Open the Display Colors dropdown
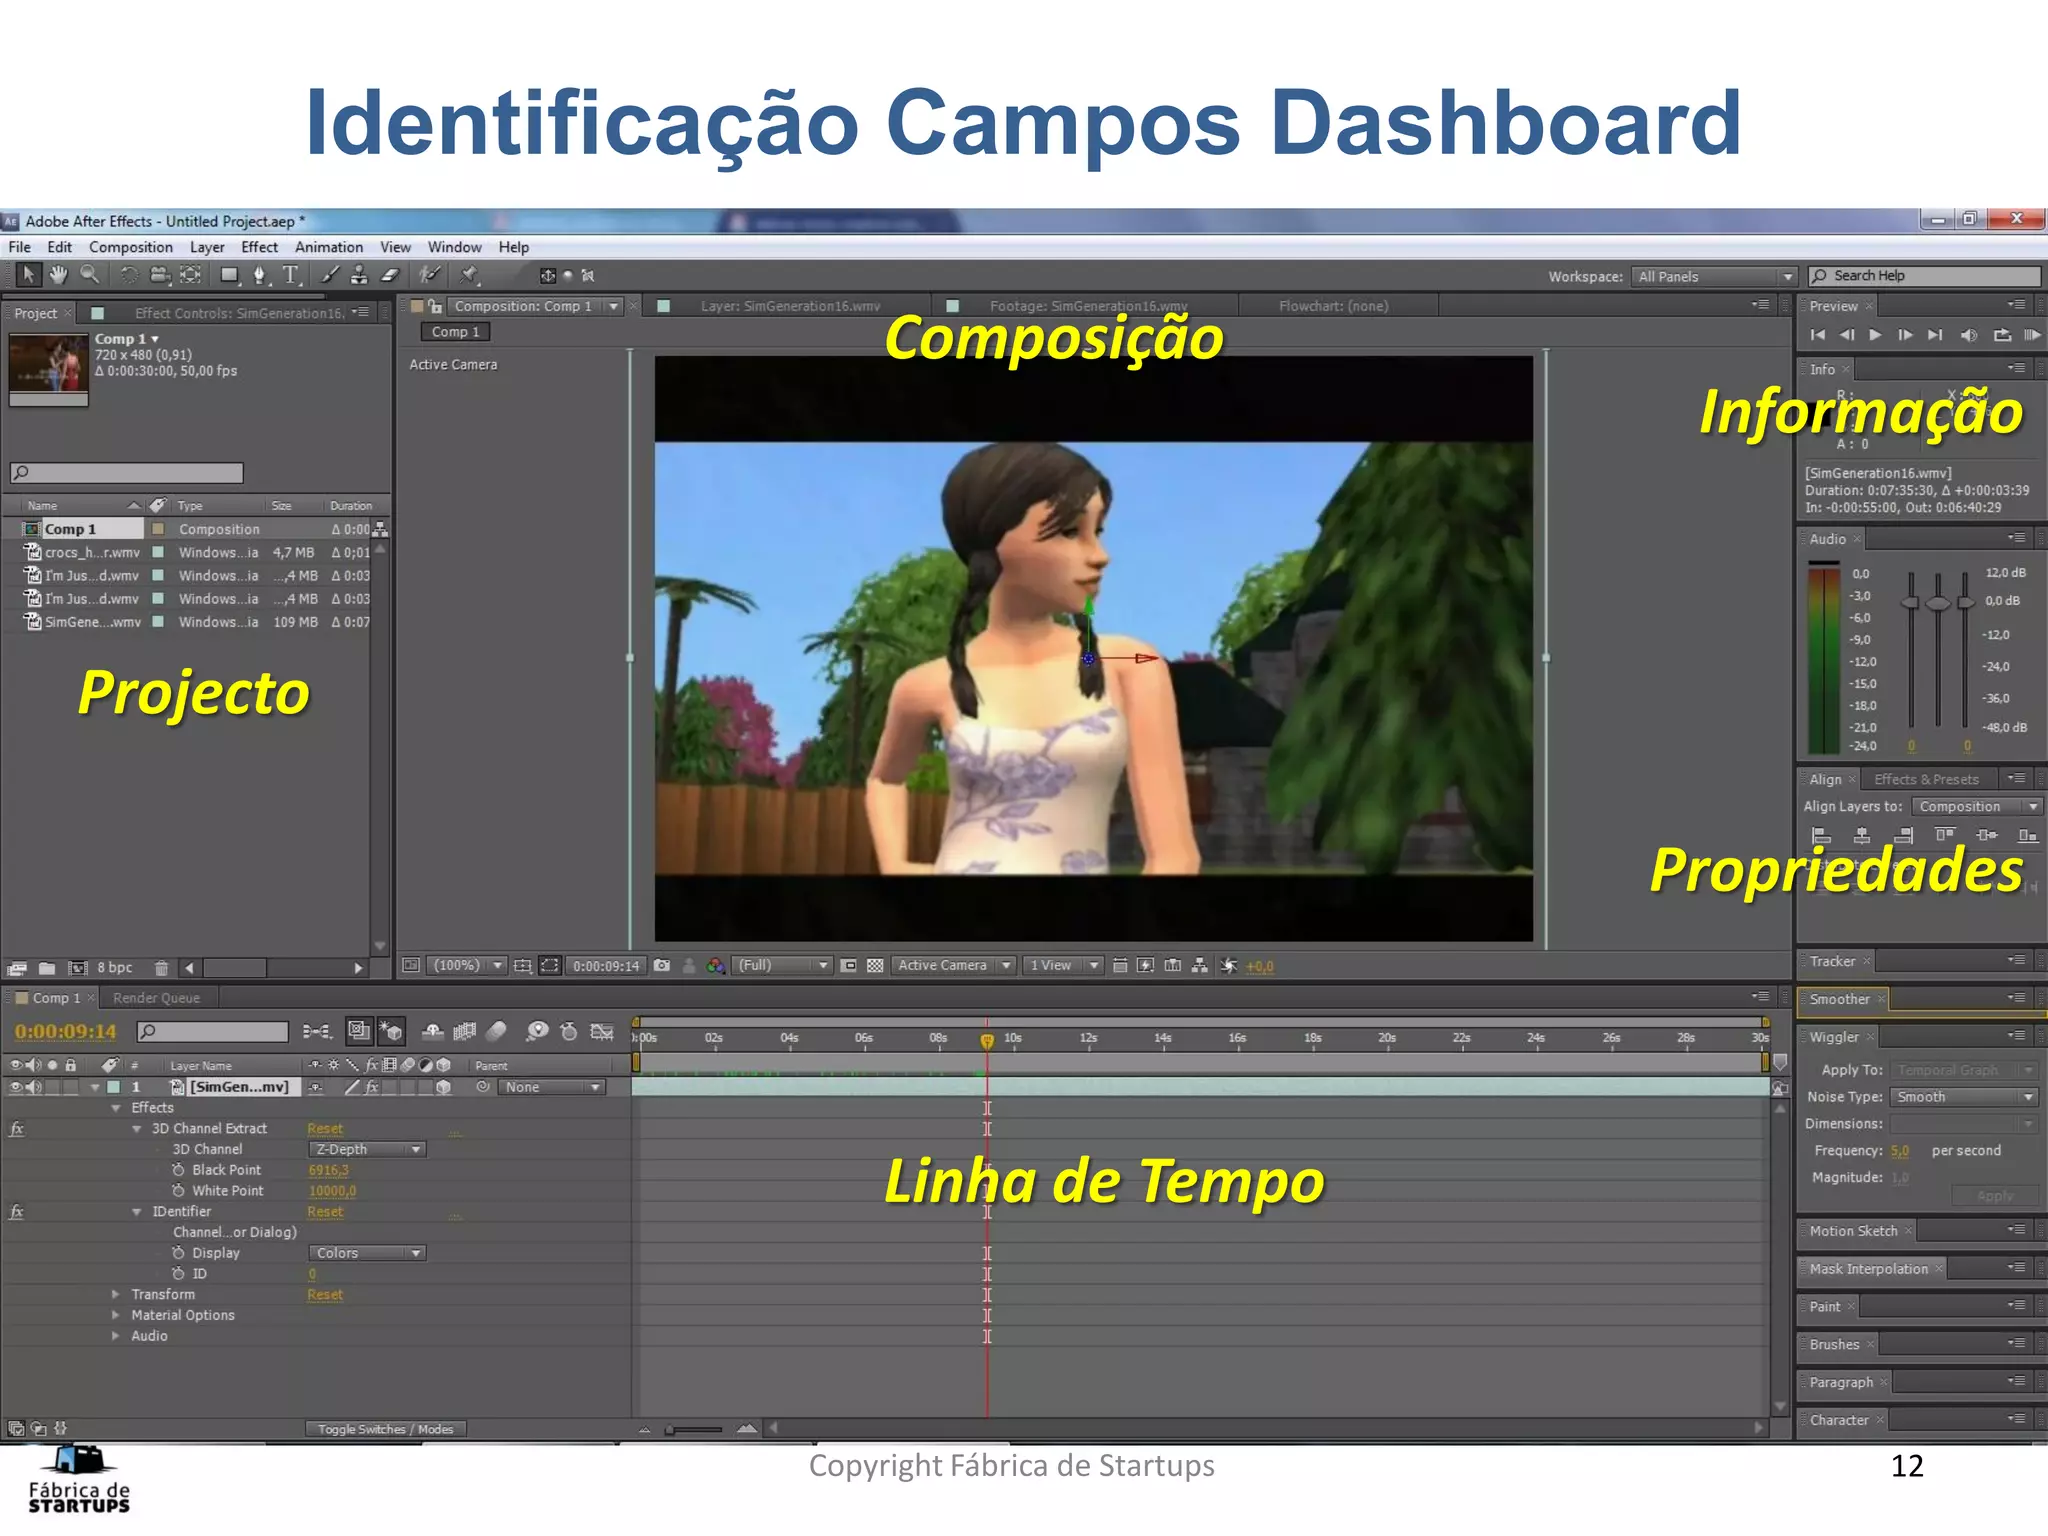 coord(367,1253)
